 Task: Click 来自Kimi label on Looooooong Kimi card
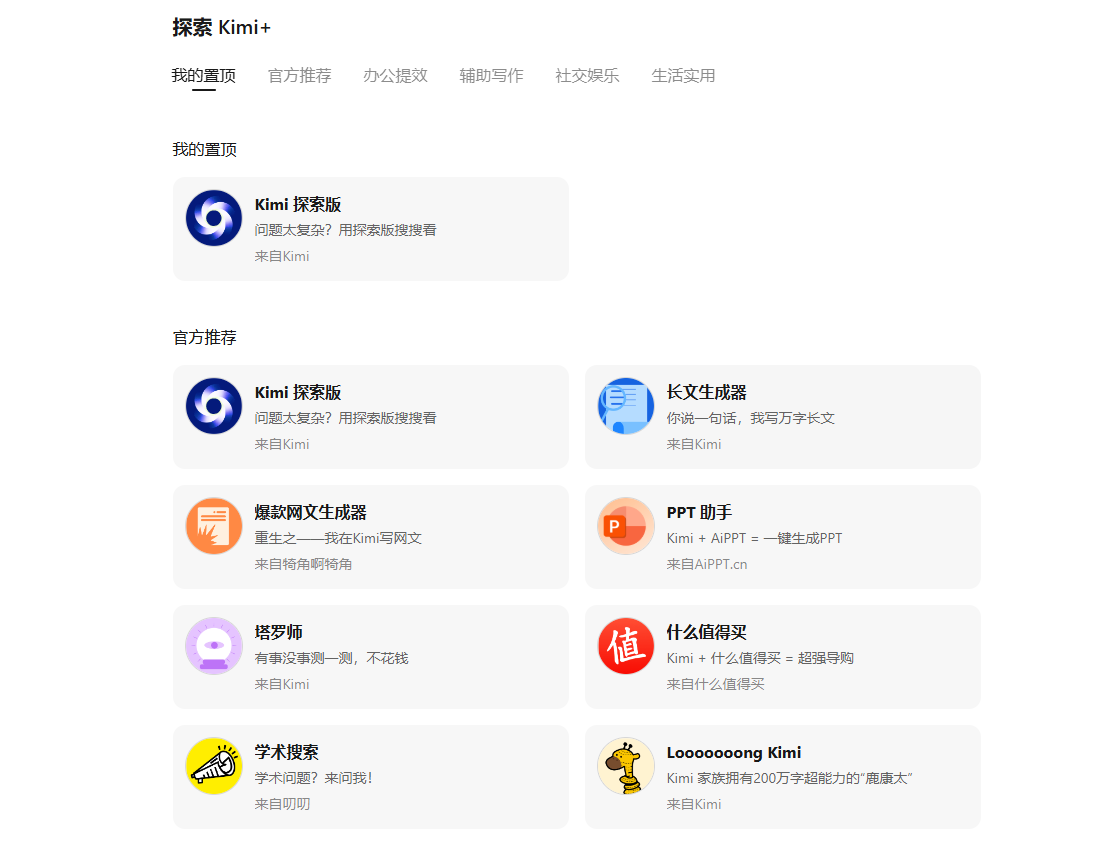pos(694,804)
